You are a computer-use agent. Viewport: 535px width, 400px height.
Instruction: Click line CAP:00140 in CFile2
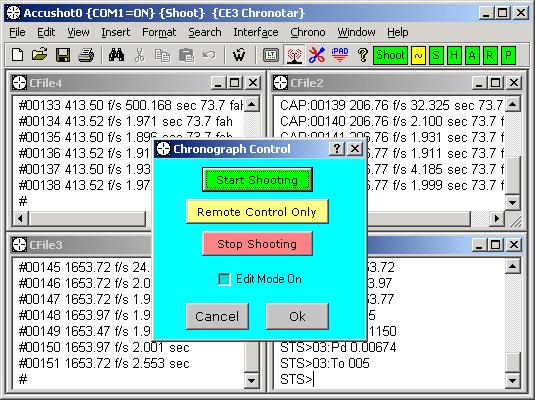[392, 122]
